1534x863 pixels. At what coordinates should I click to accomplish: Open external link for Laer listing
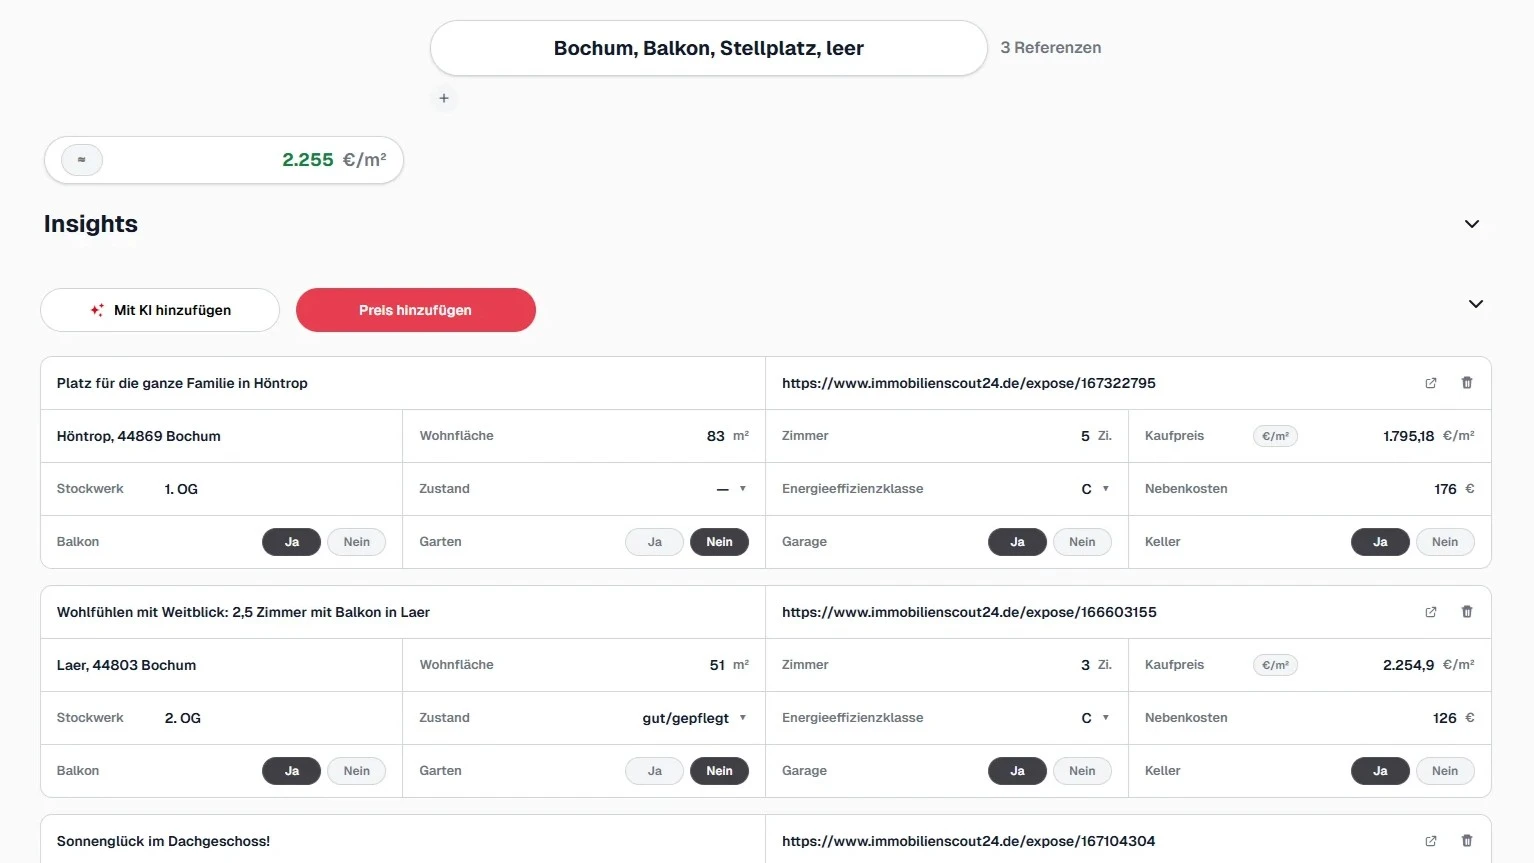click(1431, 612)
